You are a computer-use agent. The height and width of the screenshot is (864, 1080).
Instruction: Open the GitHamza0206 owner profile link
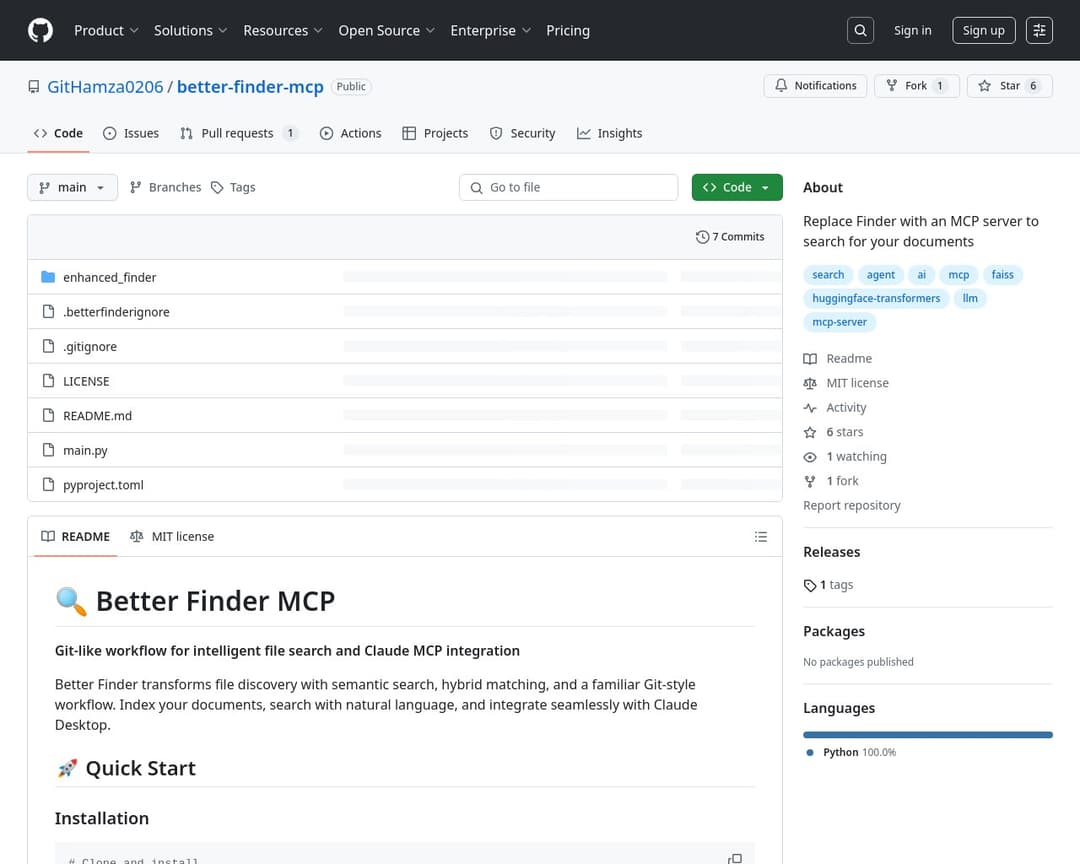[105, 87]
